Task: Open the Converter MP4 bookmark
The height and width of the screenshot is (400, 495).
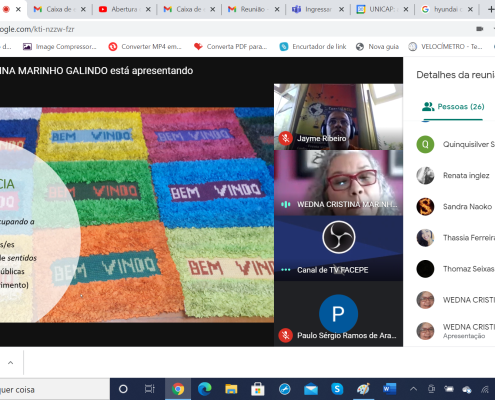Action: pyautogui.click(x=145, y=47)
